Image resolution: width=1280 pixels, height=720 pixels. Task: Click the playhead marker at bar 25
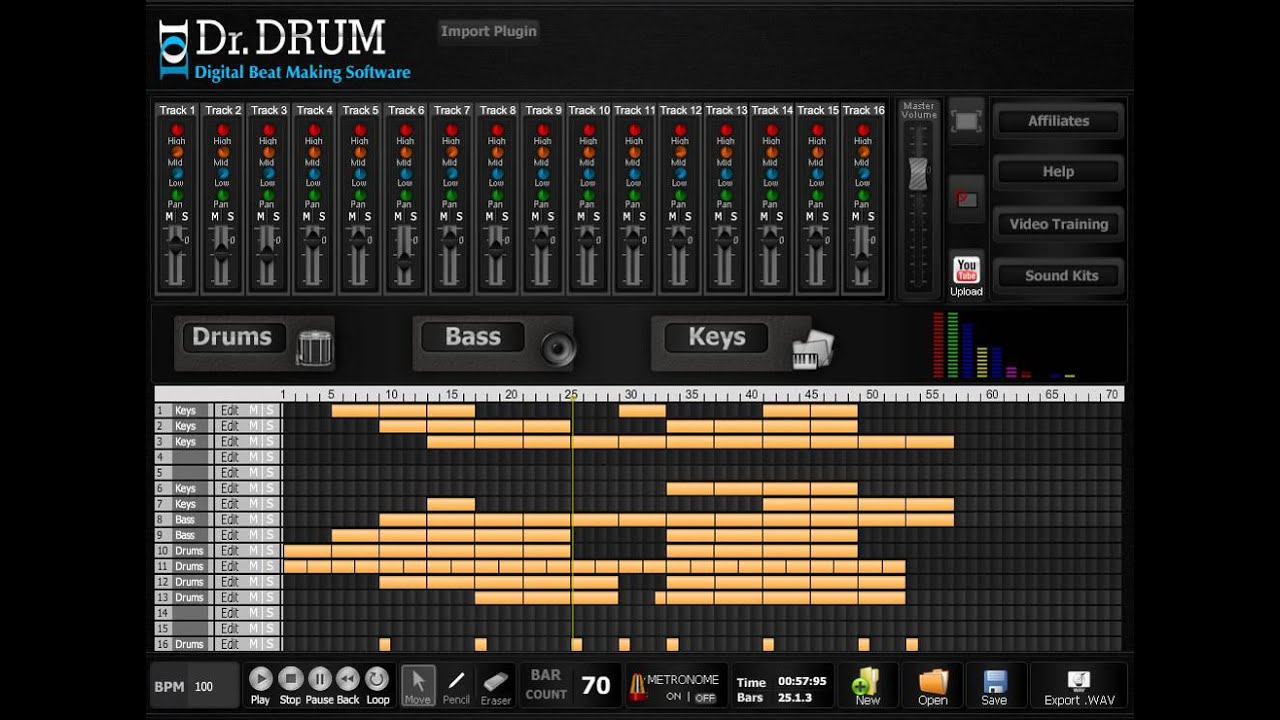[572, 394]
